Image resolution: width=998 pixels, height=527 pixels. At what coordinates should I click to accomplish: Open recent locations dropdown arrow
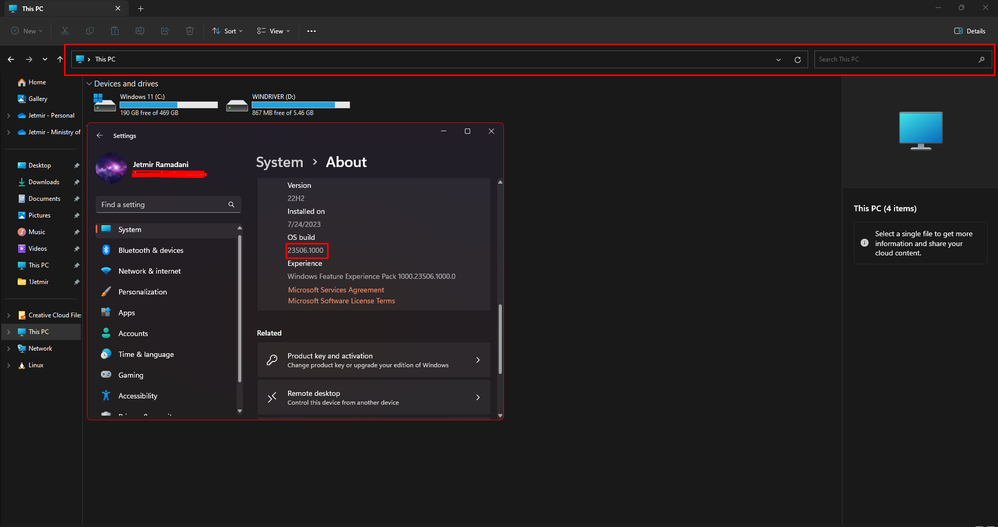point(45,59)
